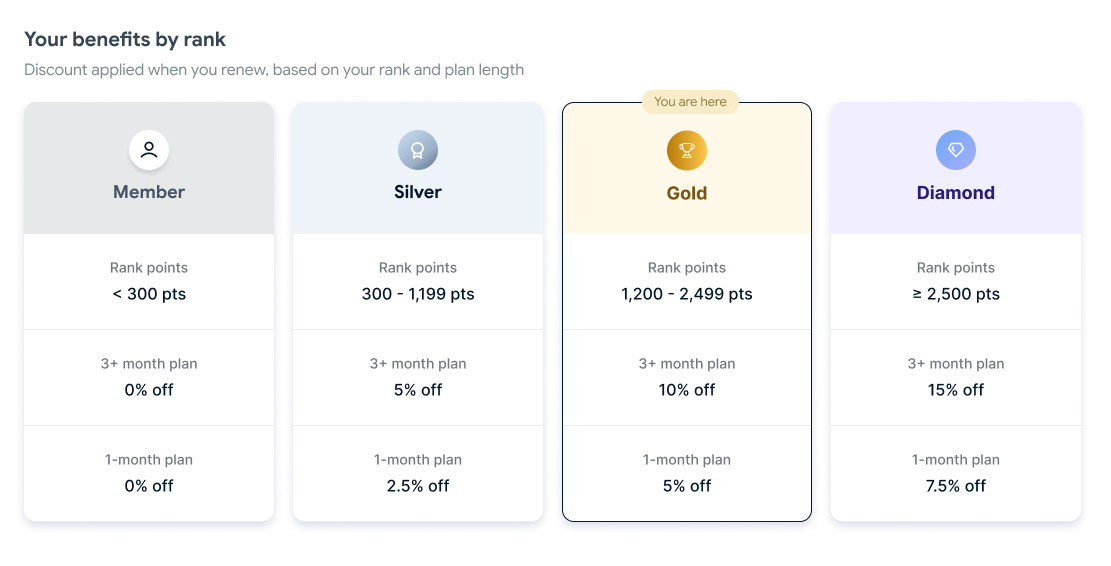Click Diamond's 7.5% off 1-month discount

[956, 486]
